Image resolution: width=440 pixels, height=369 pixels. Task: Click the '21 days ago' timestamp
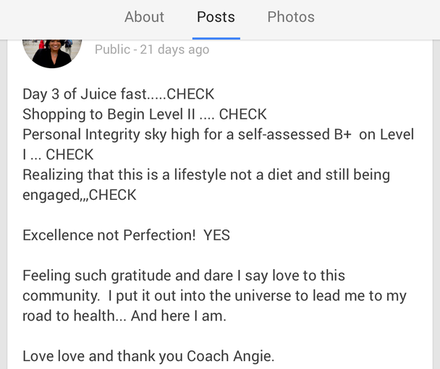tap(175, 50)
